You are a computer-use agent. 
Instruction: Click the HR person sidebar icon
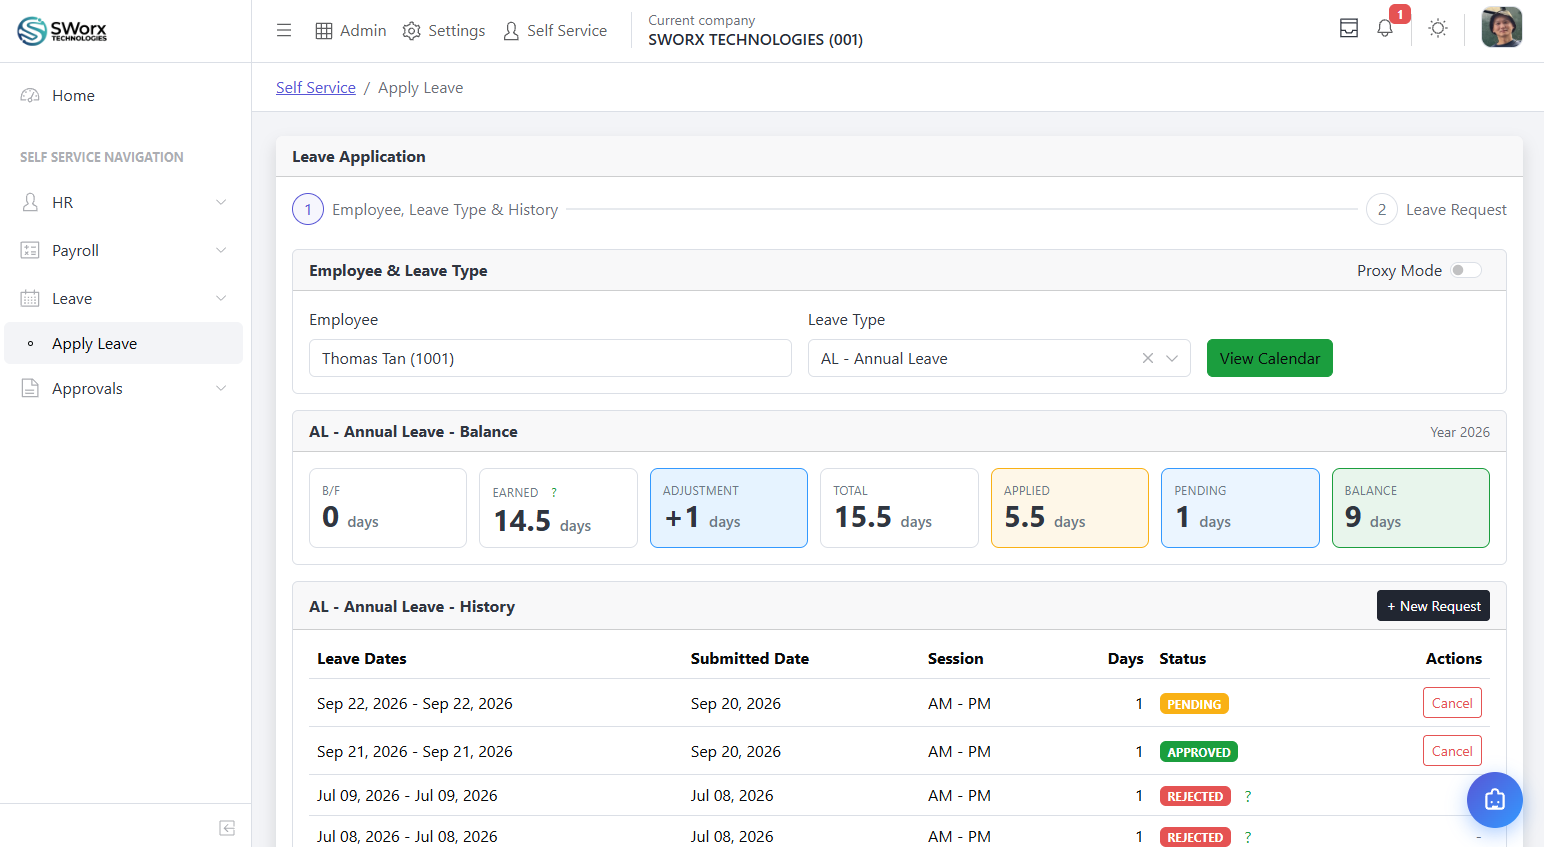click(x=30, y=203)
